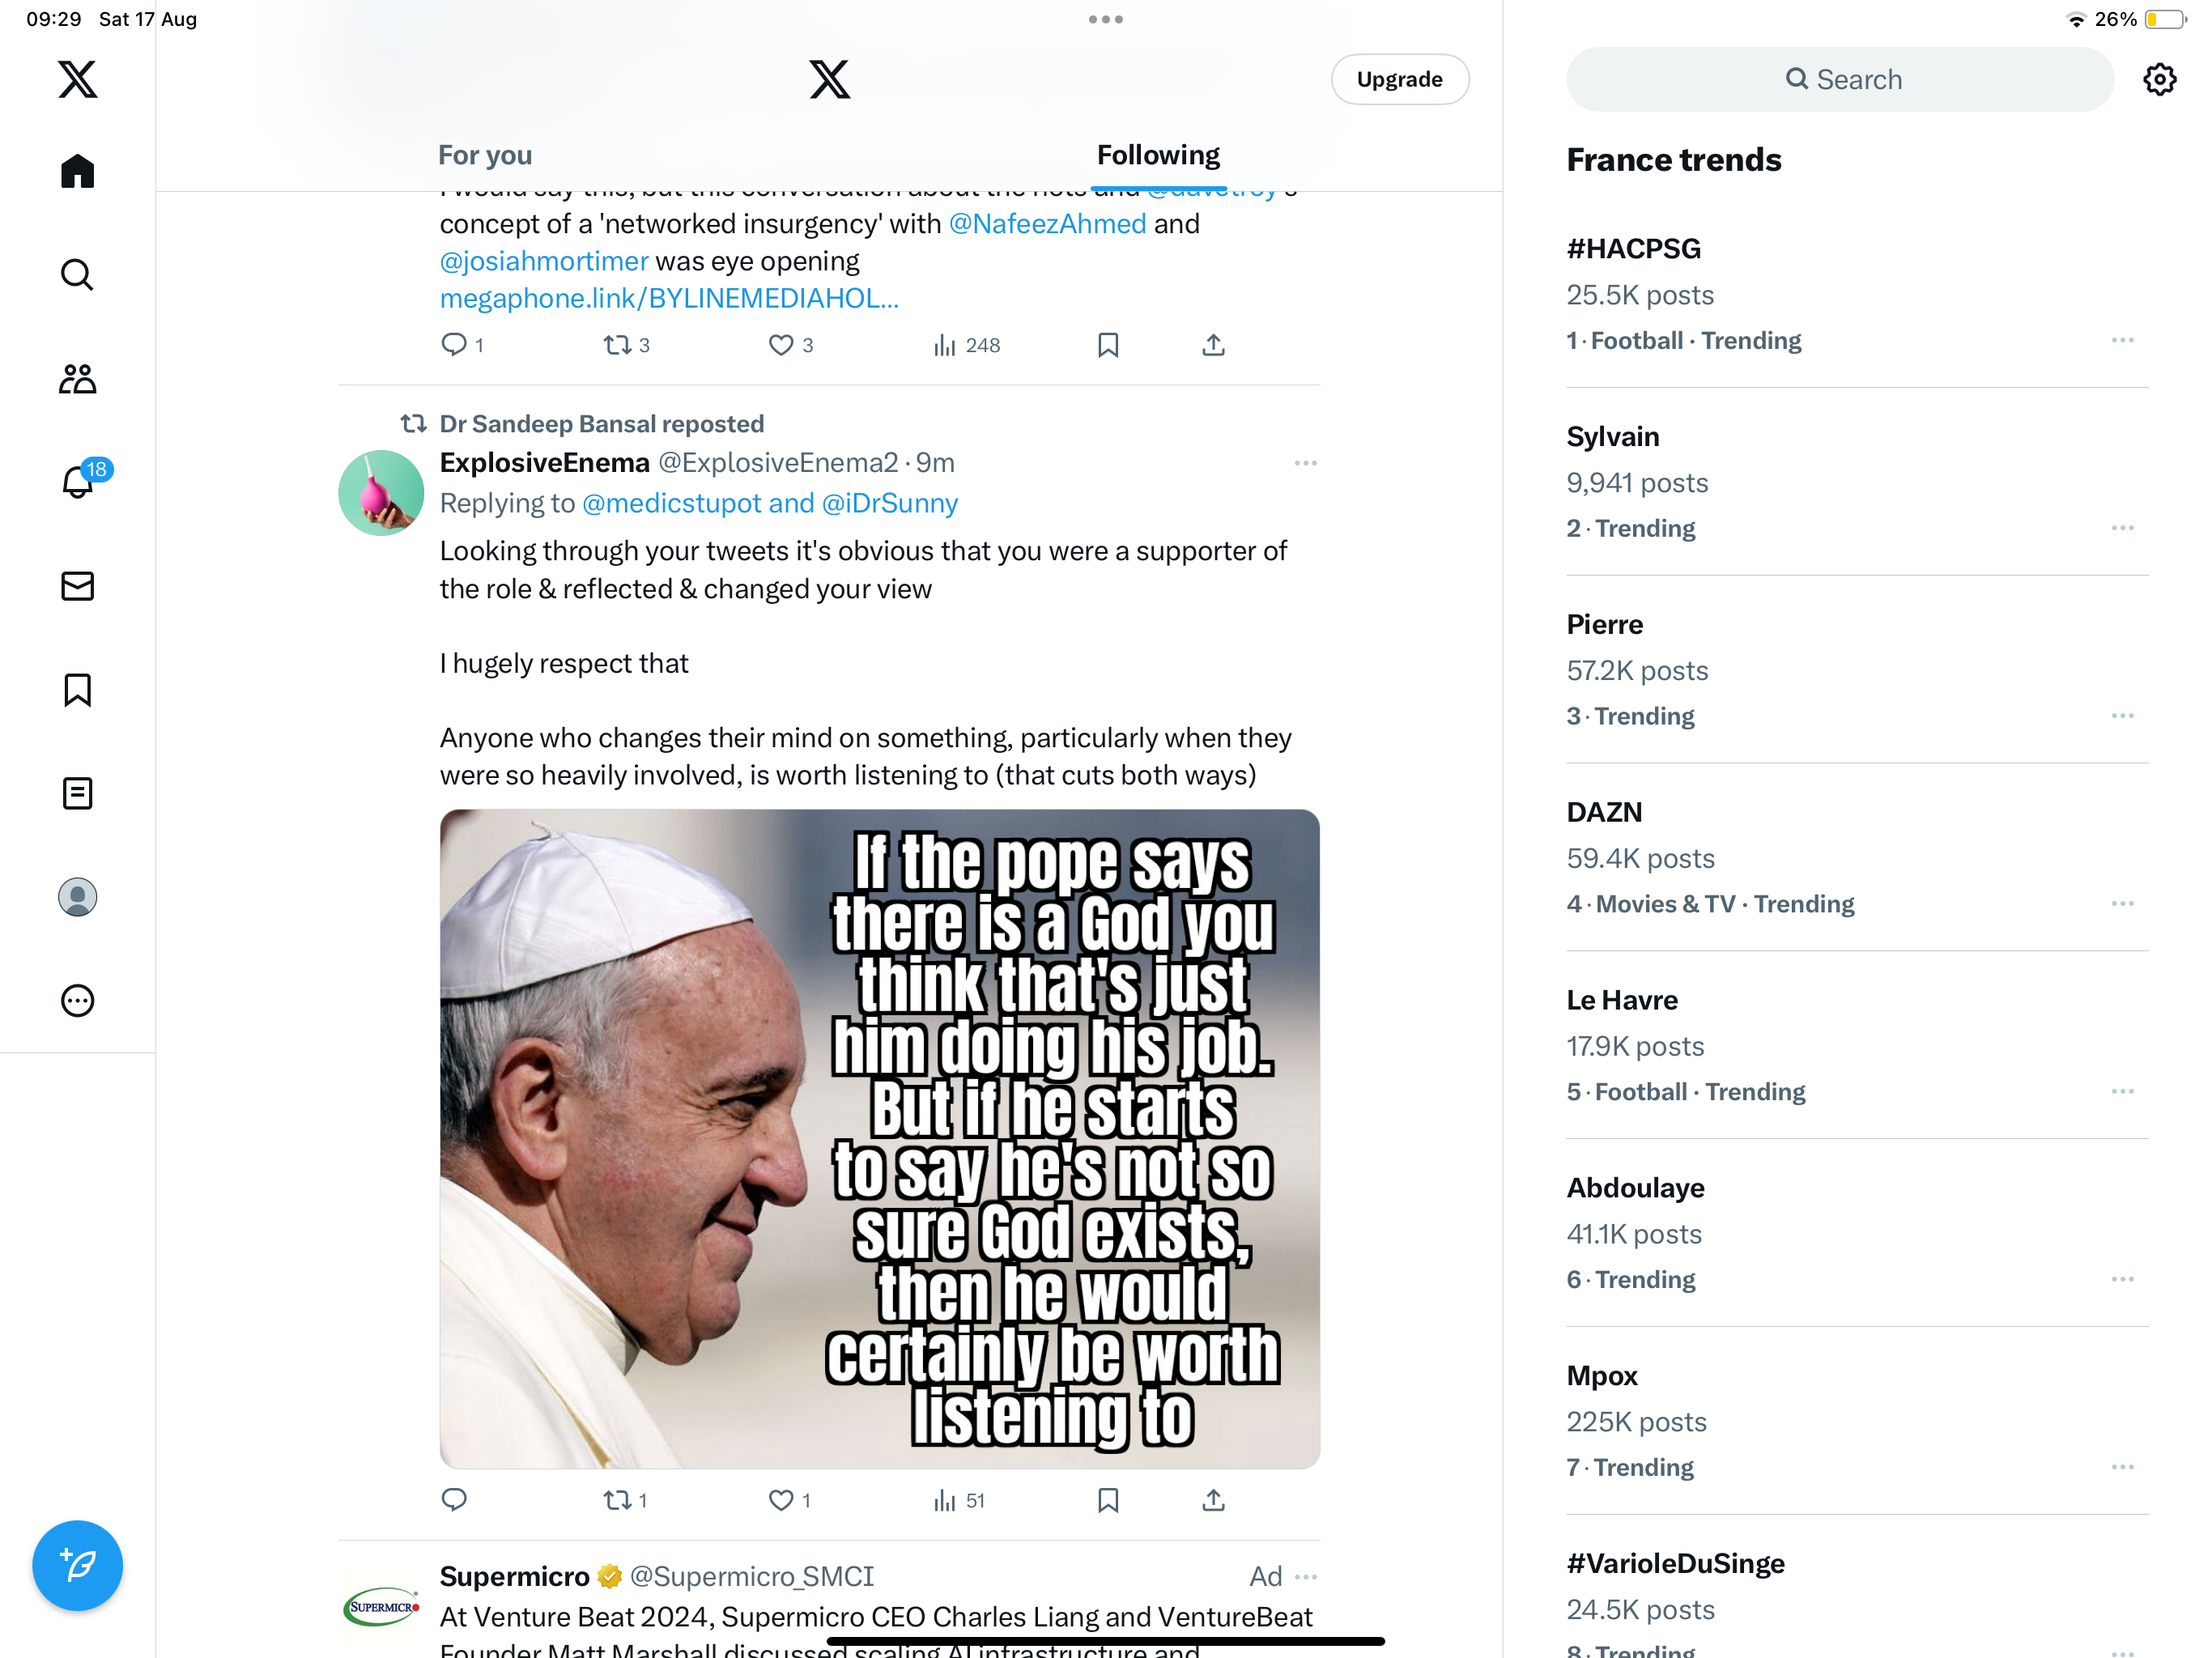Bookmark the ExplosiveEnema post
This screenshot has height=1658, width=2212.
[x=1108, y=1500]
